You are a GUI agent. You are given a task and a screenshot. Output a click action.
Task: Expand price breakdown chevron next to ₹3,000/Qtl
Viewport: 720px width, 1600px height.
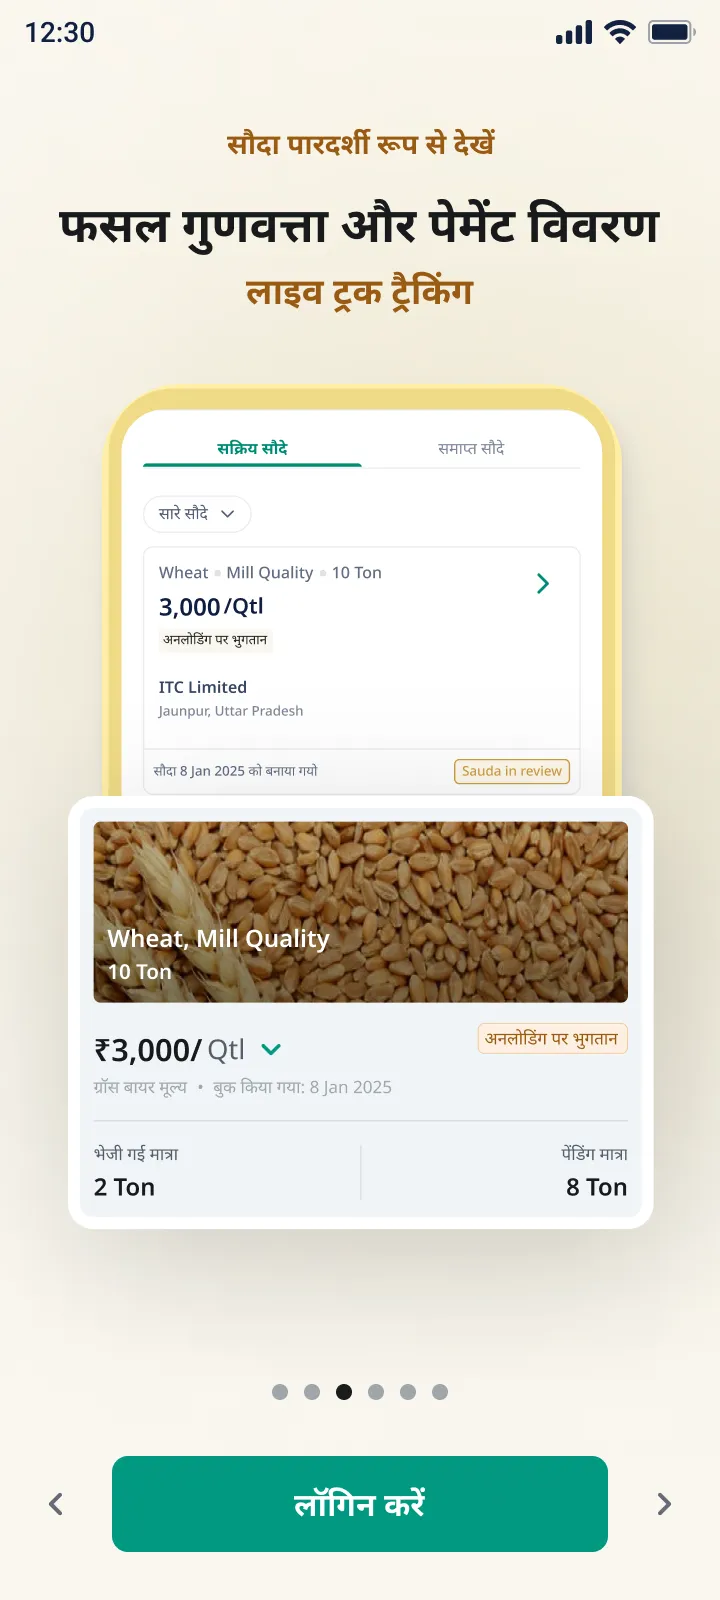[271, 1050]
